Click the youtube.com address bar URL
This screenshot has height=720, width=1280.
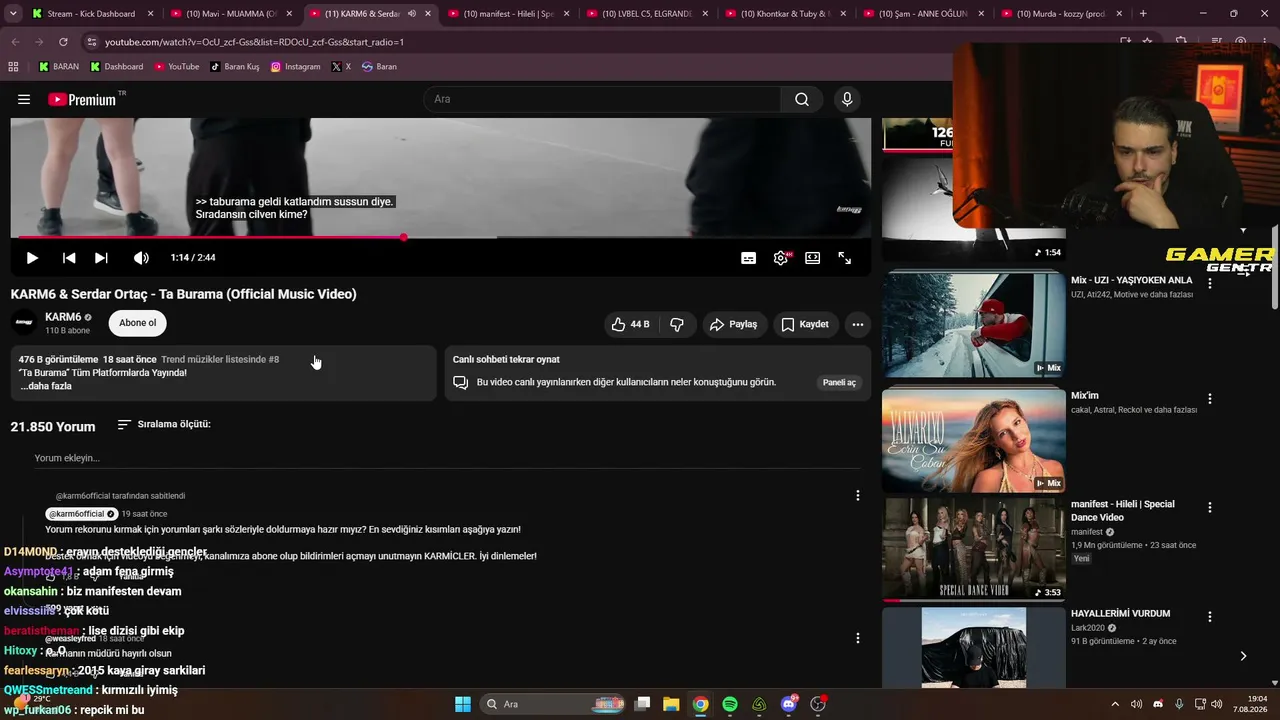(x=255, y=42)
